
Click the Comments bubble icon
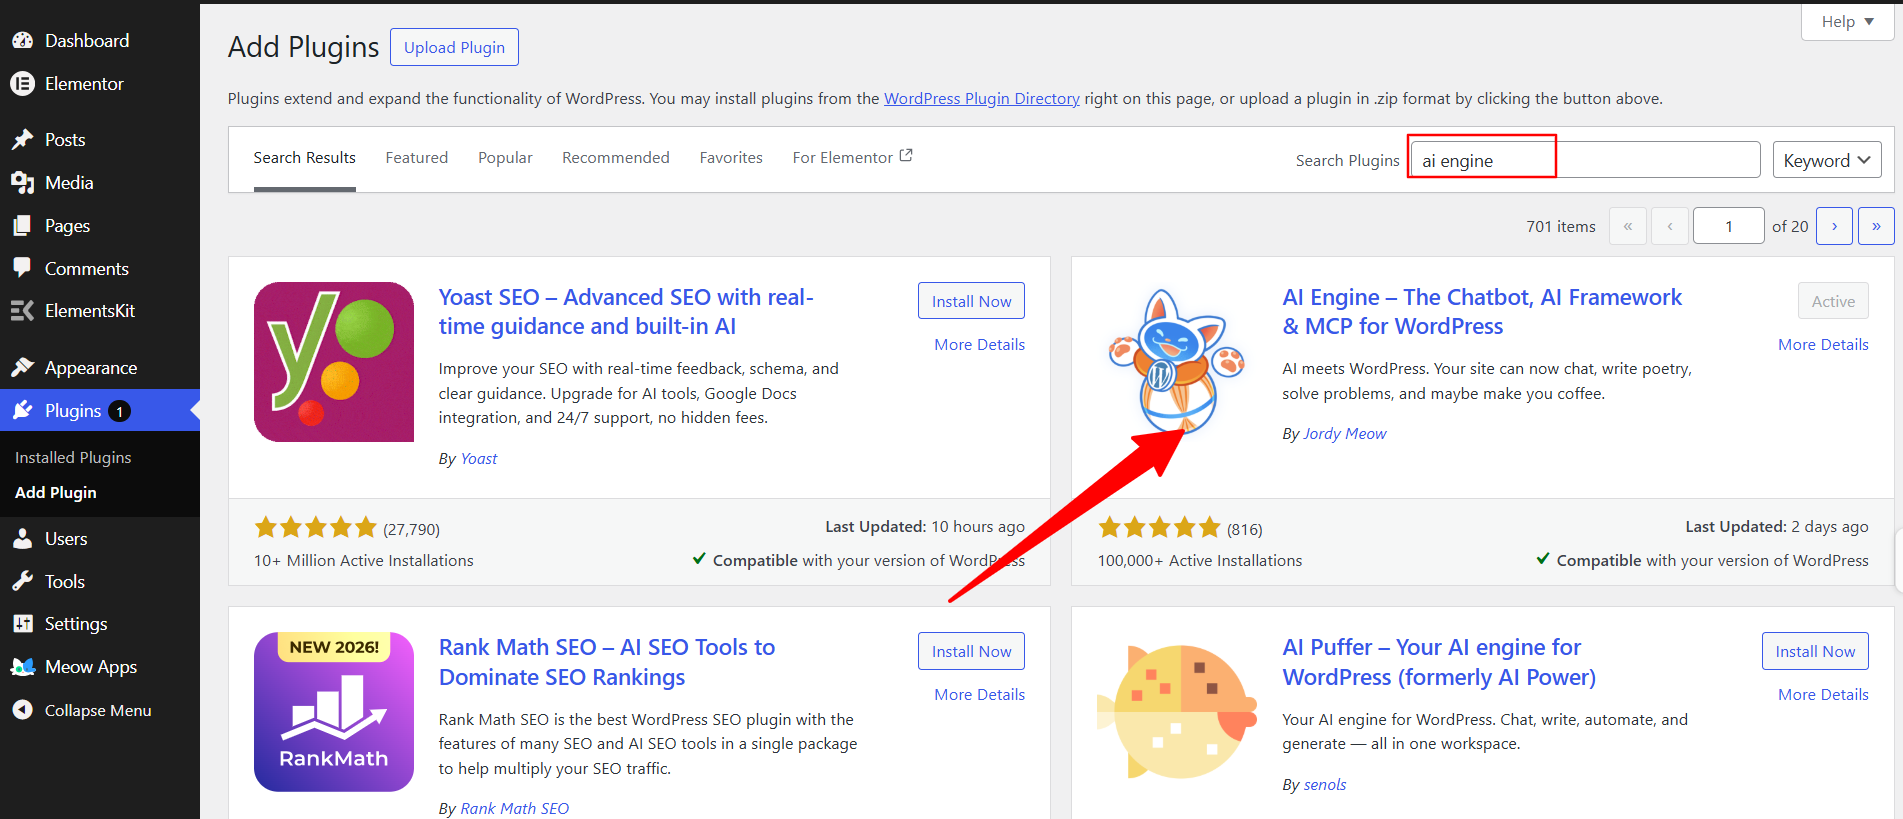click(22, 268)
